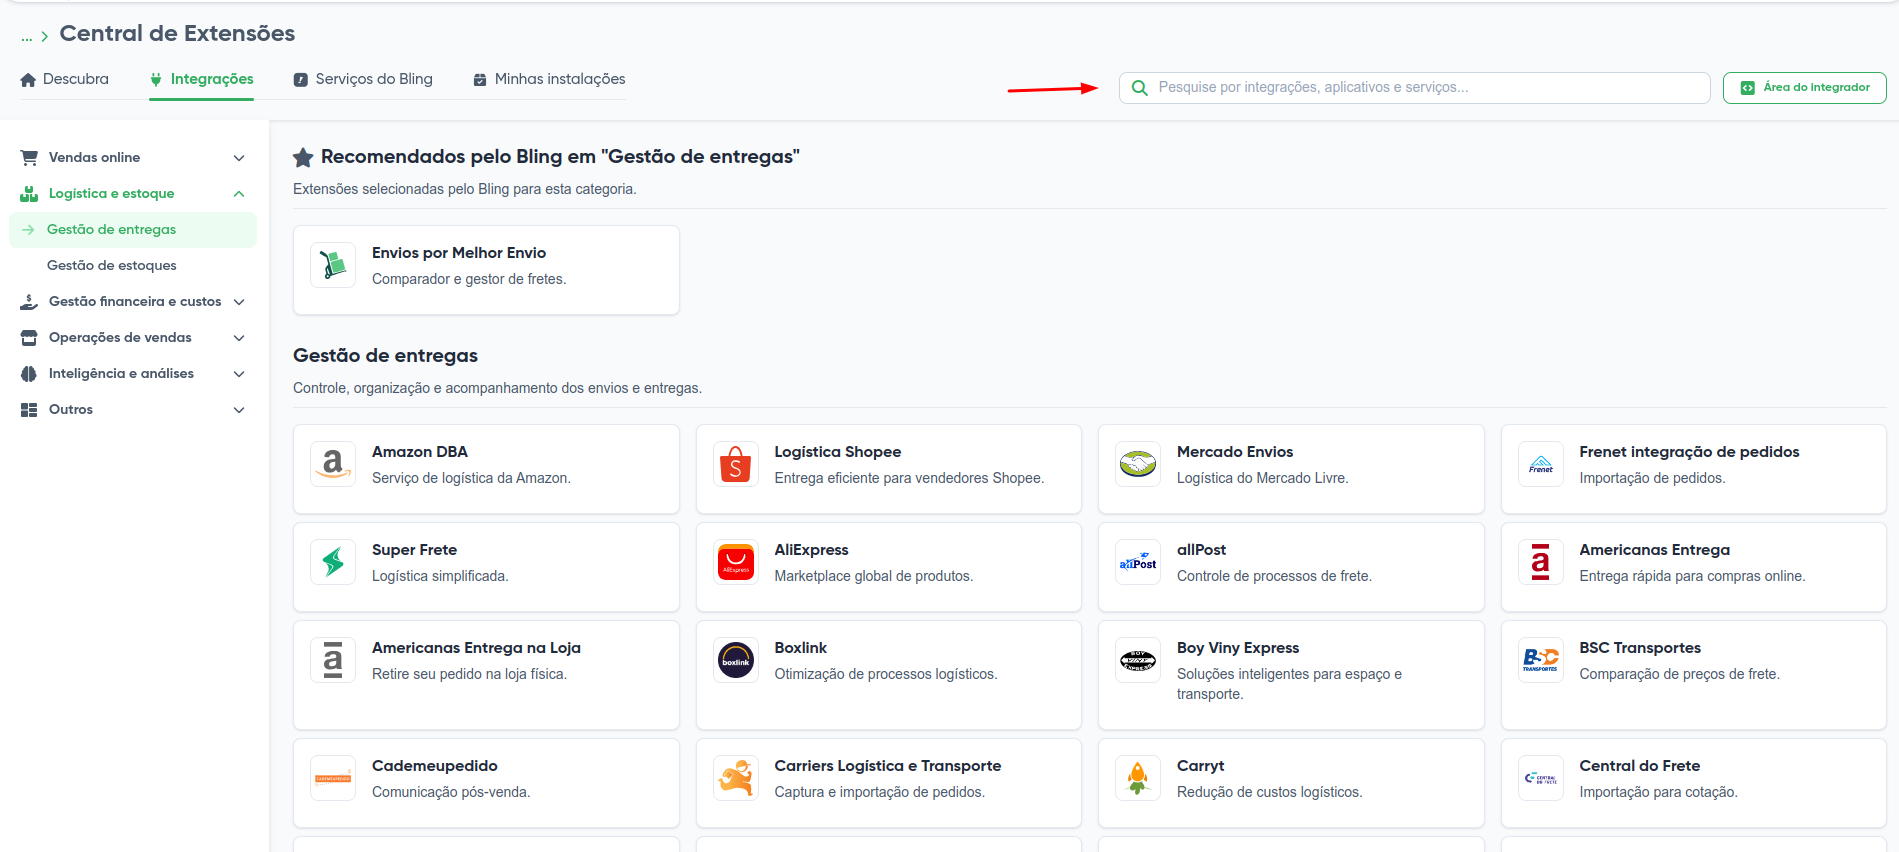
Task: Click the Boy Viny Express logo icon
Action: pyautogui.click(x=1138, y=660)
